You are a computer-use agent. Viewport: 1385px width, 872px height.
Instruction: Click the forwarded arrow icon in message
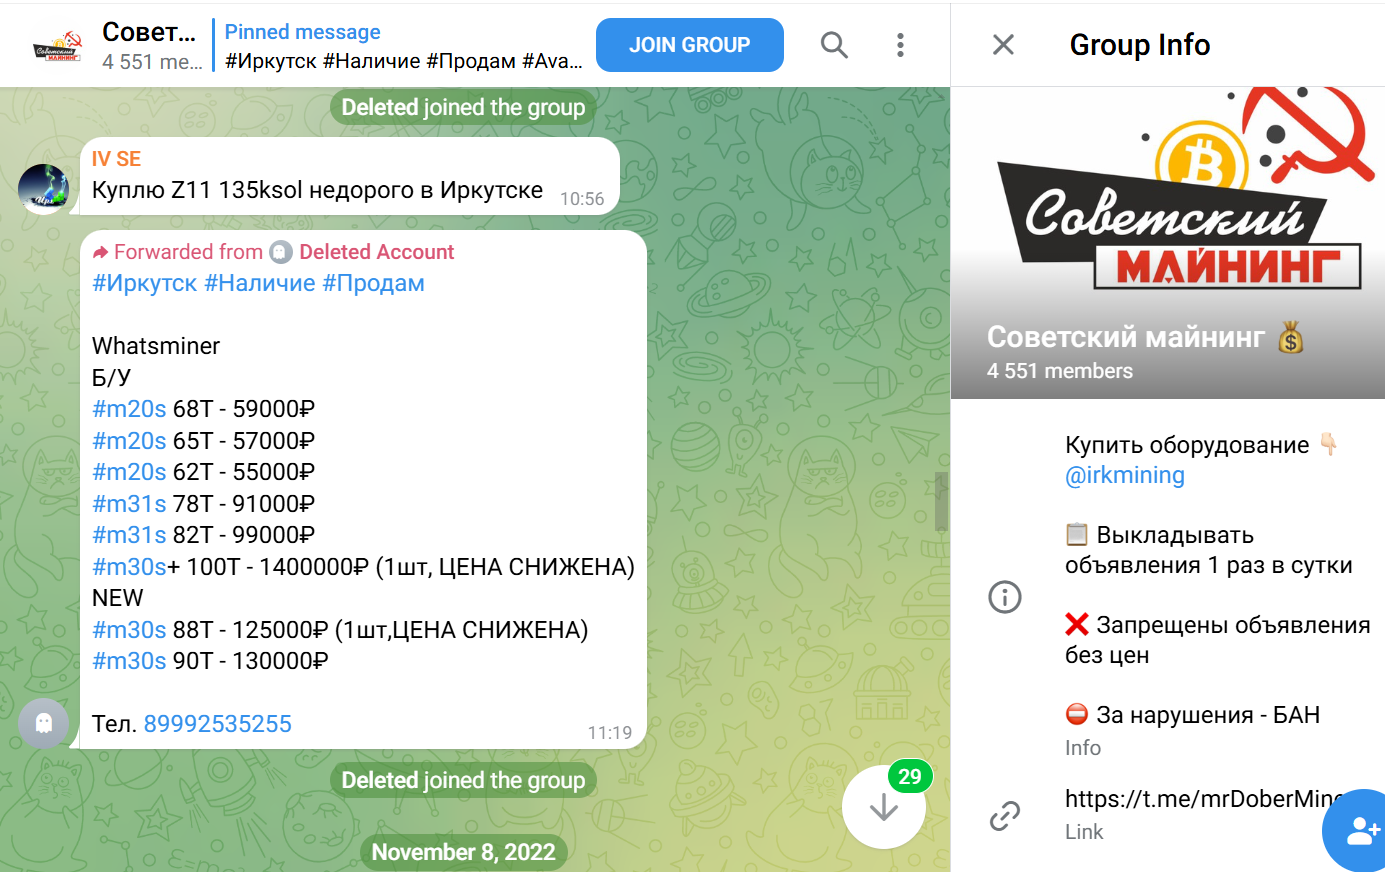pos(100,252)
